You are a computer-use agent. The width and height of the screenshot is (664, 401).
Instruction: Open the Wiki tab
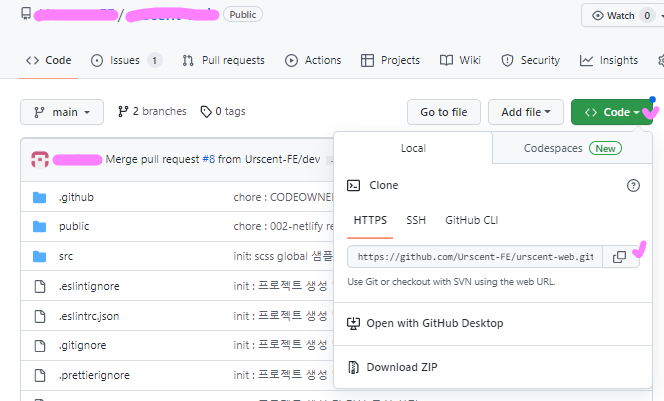tap(460, 61)
